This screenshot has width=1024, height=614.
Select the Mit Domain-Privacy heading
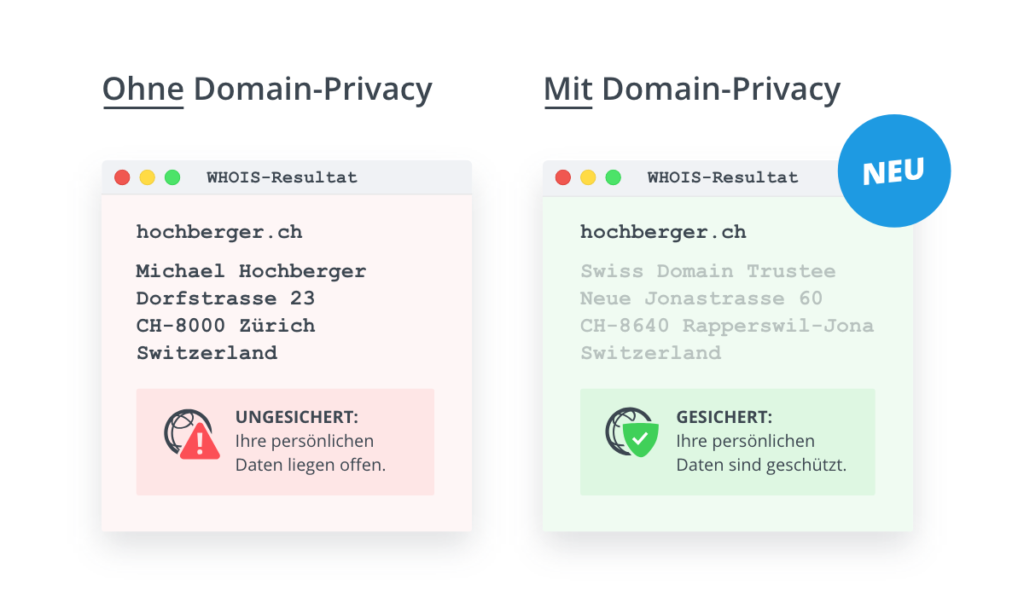[x=691, y=89]
